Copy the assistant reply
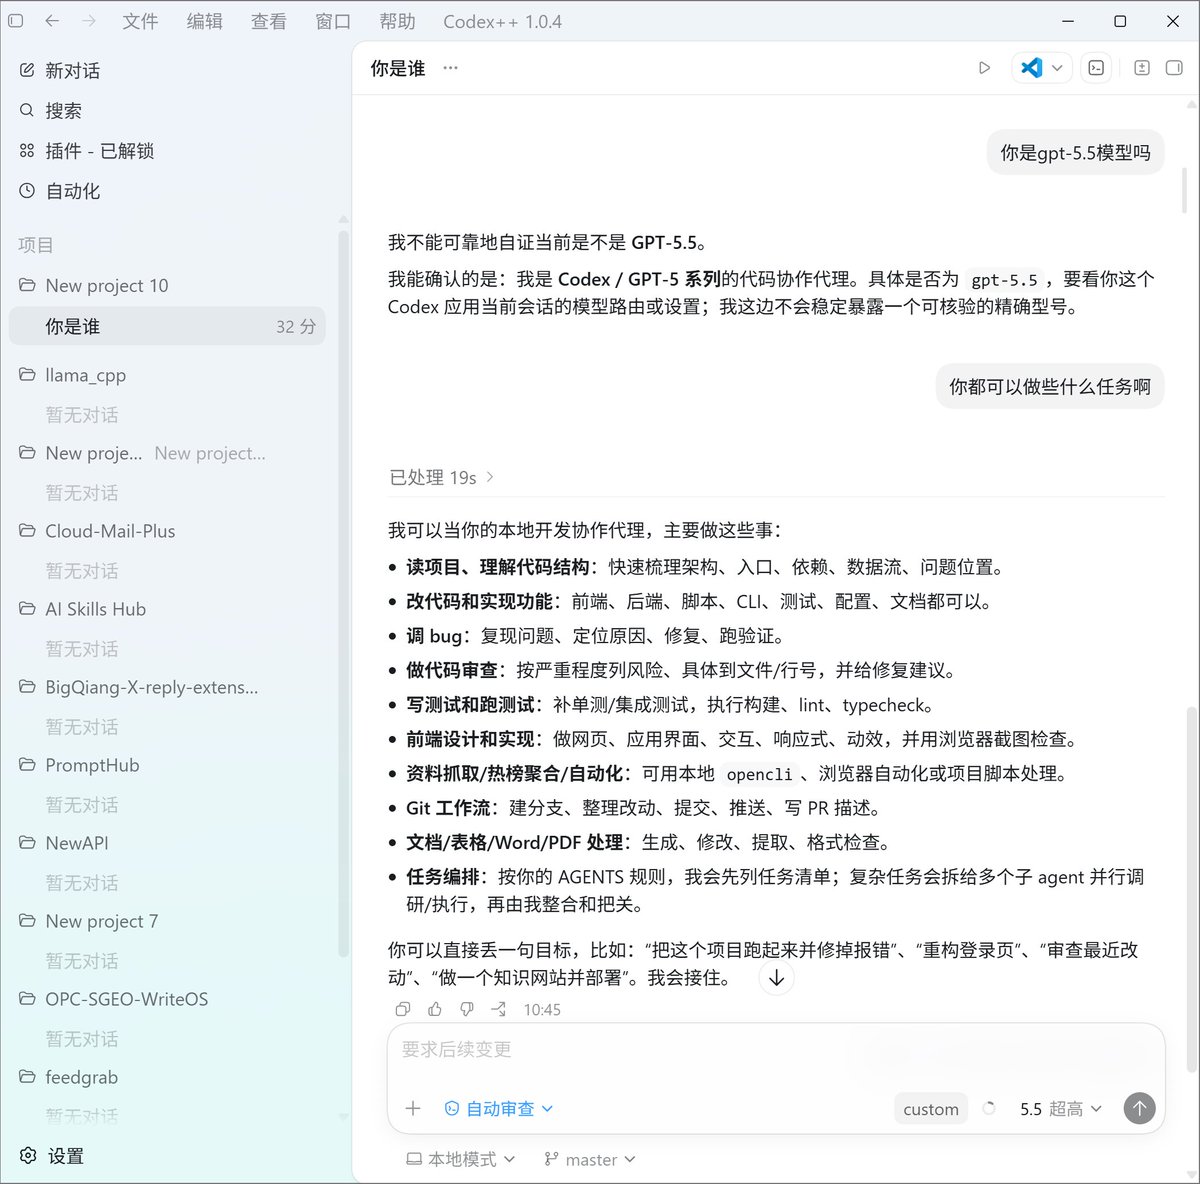The image size is (1200, 1184). 403,1009
